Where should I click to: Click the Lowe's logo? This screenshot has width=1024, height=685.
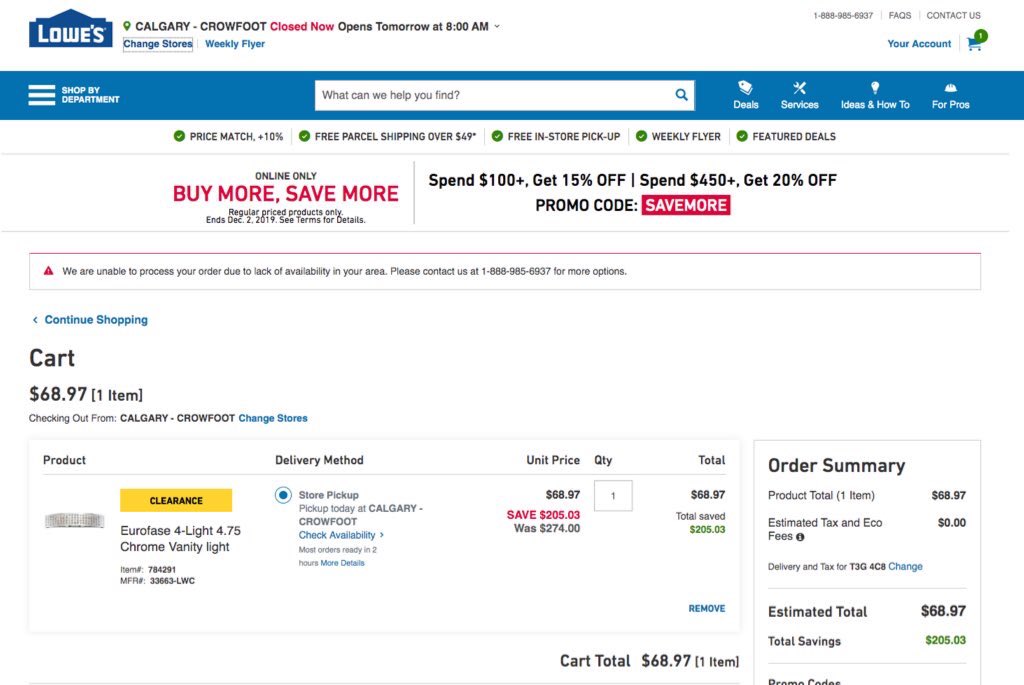69,30
